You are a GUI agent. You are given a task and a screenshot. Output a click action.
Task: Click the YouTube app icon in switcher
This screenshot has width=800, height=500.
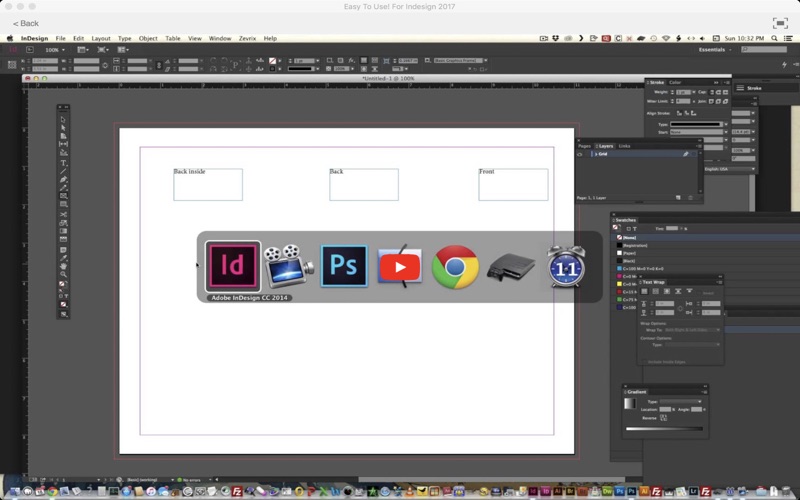tap(400, 266)
